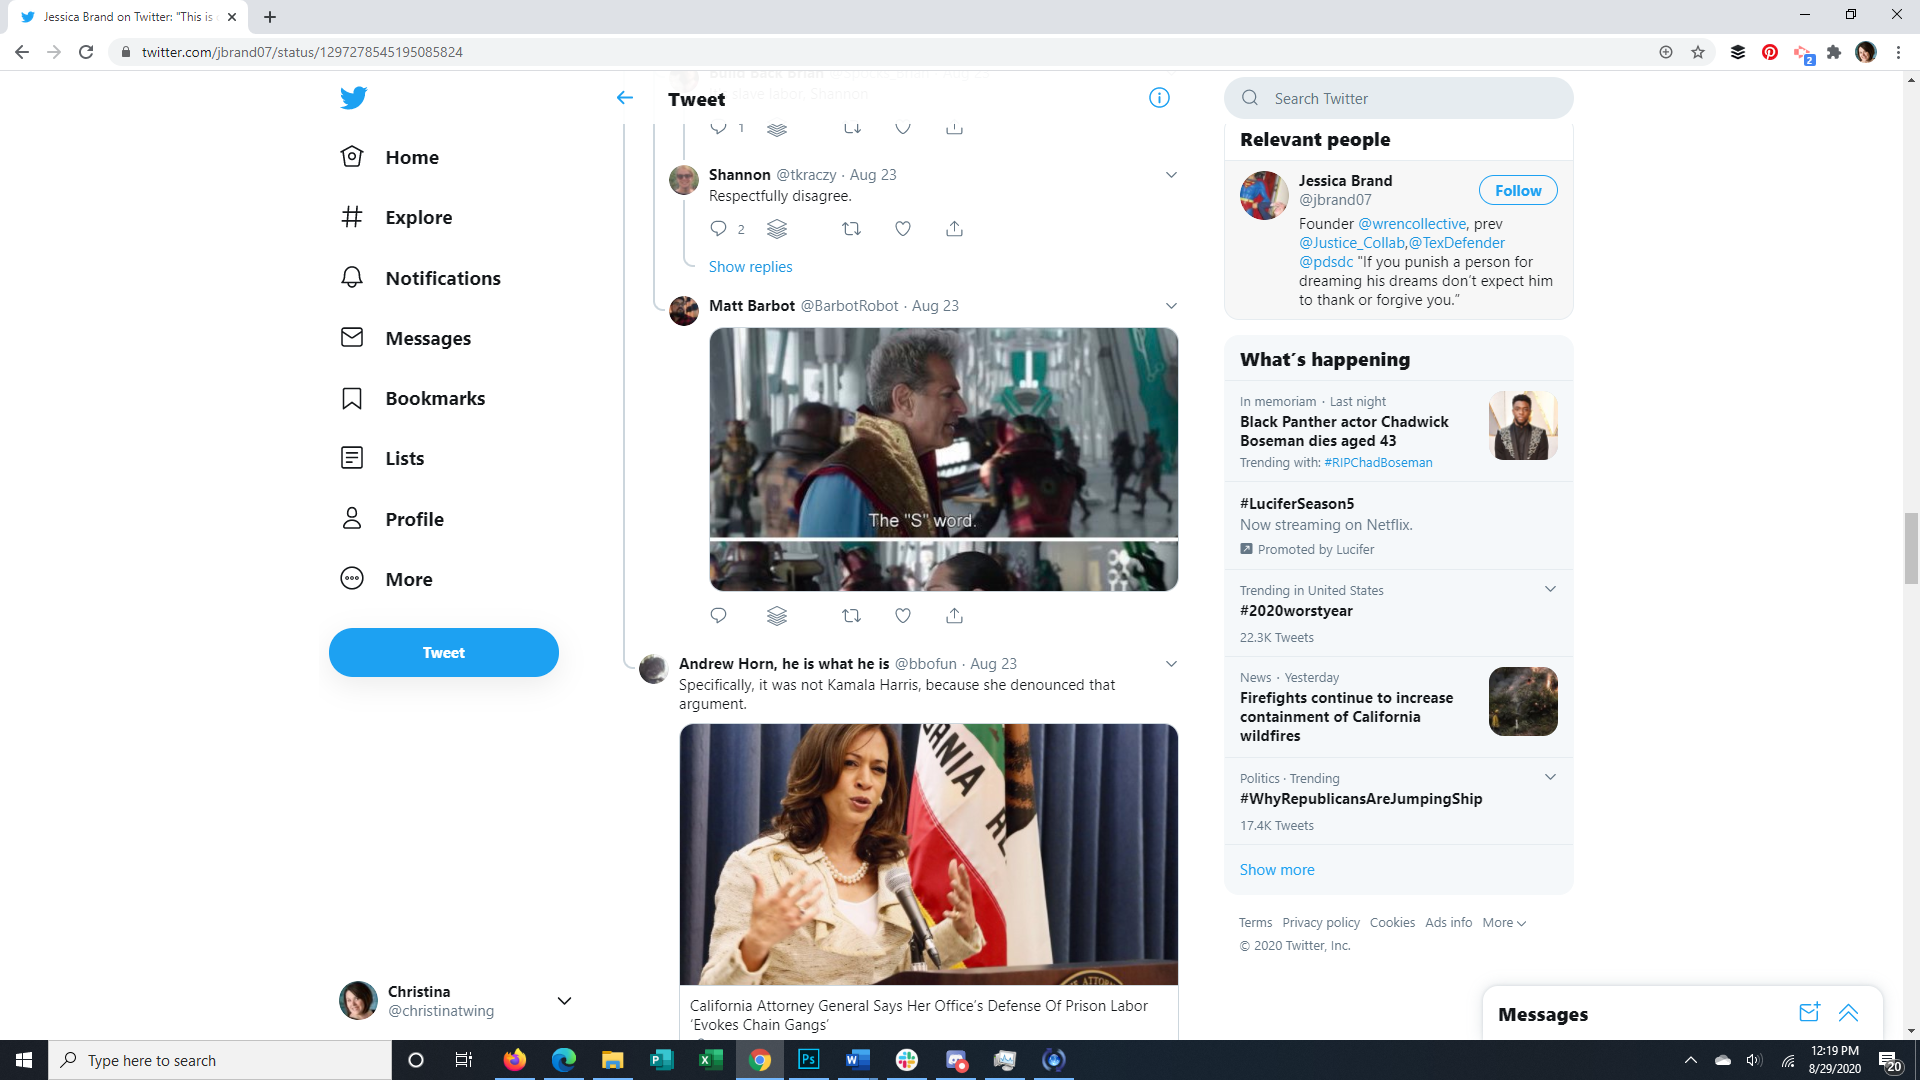Go to Bookmarks in the sidebar
This screenshot has width=1920, height=1080.
coord(434,398)
